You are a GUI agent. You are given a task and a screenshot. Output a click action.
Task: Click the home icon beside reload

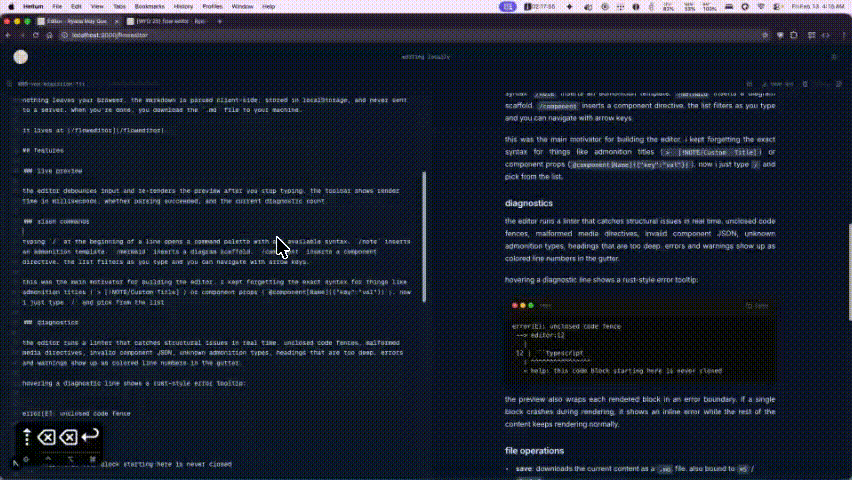coord(49,35)
